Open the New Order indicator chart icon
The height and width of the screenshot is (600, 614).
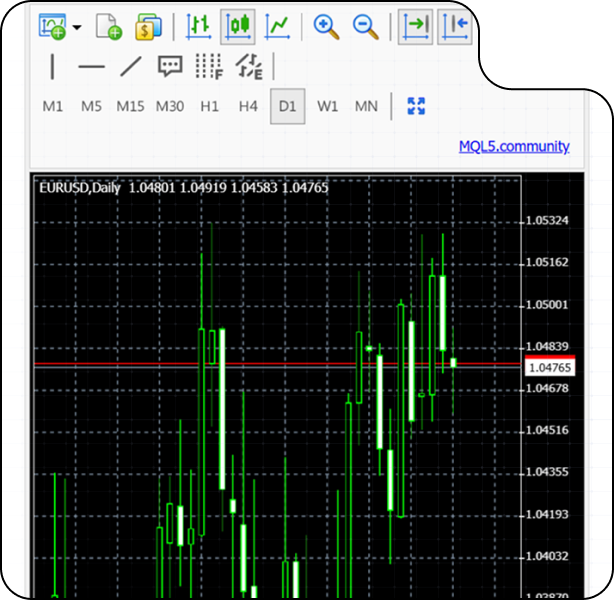(52, 26)
